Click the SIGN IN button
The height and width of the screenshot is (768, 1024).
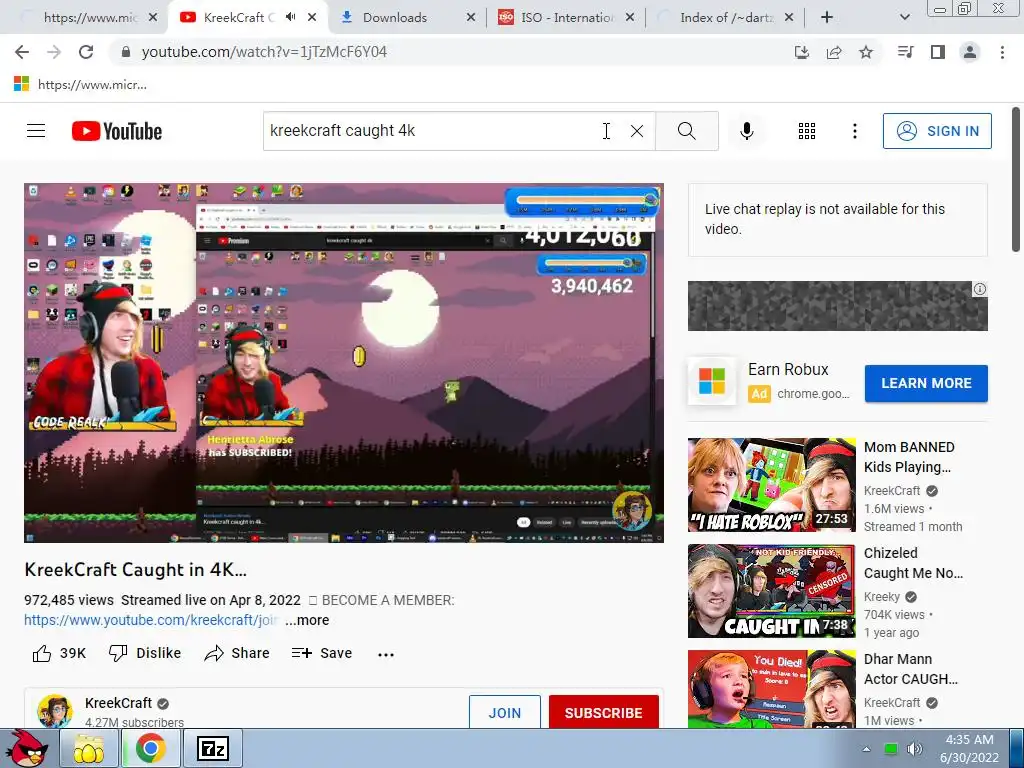(x=937, y=131)
